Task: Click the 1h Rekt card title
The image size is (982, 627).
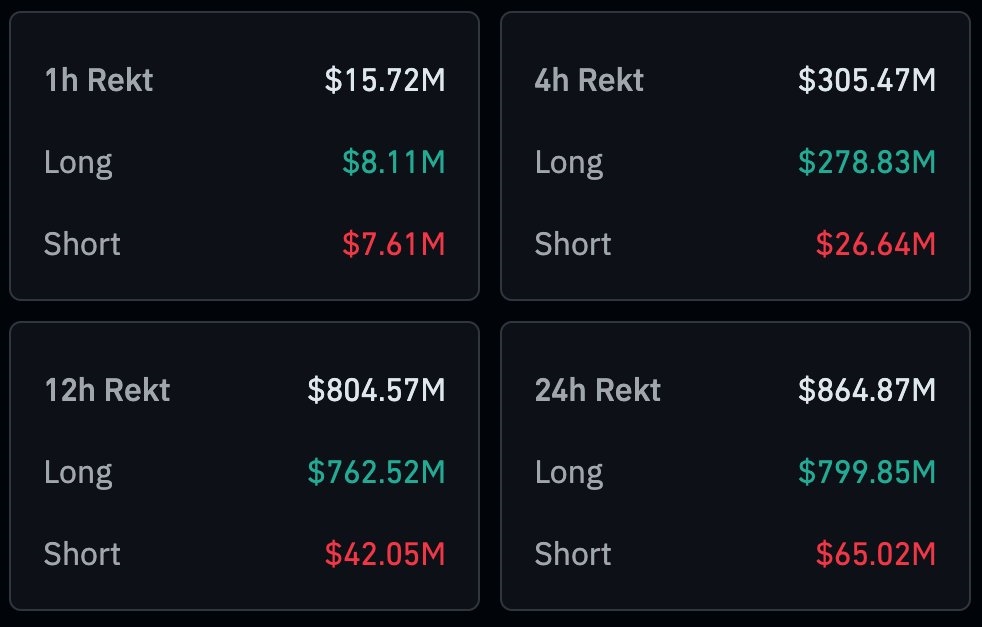Action: 99,80
